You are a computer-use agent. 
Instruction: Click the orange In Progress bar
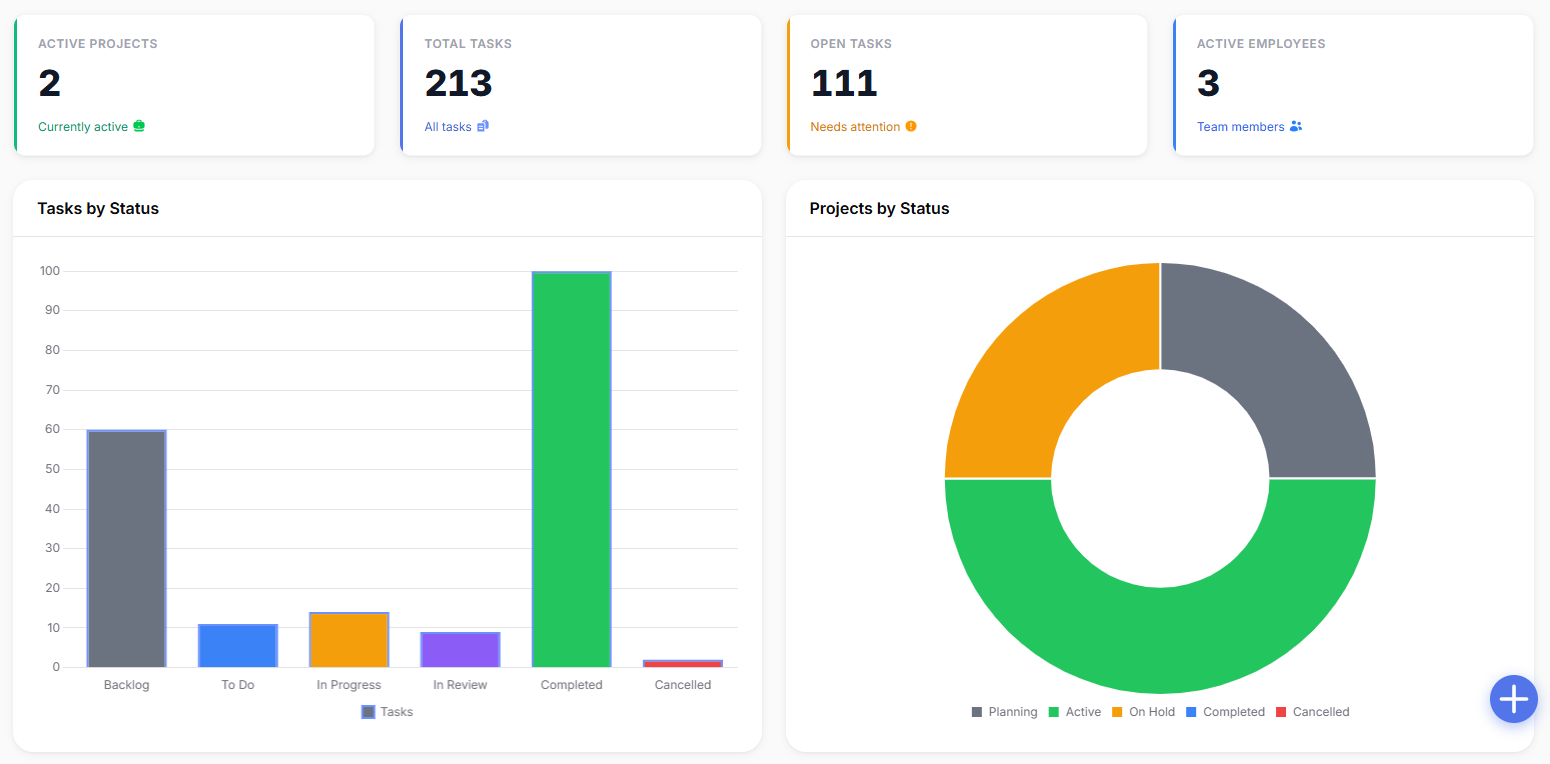pos(349,640)
